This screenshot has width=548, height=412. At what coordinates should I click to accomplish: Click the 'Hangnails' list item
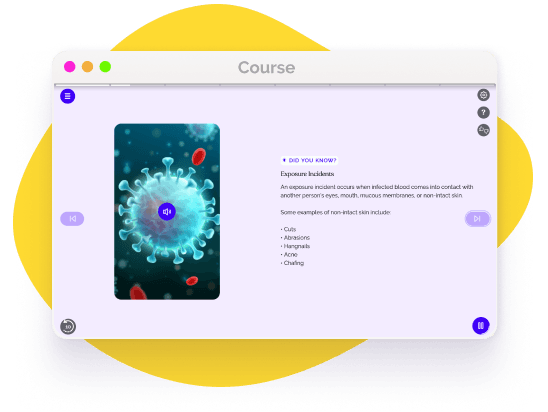point(295,246)
